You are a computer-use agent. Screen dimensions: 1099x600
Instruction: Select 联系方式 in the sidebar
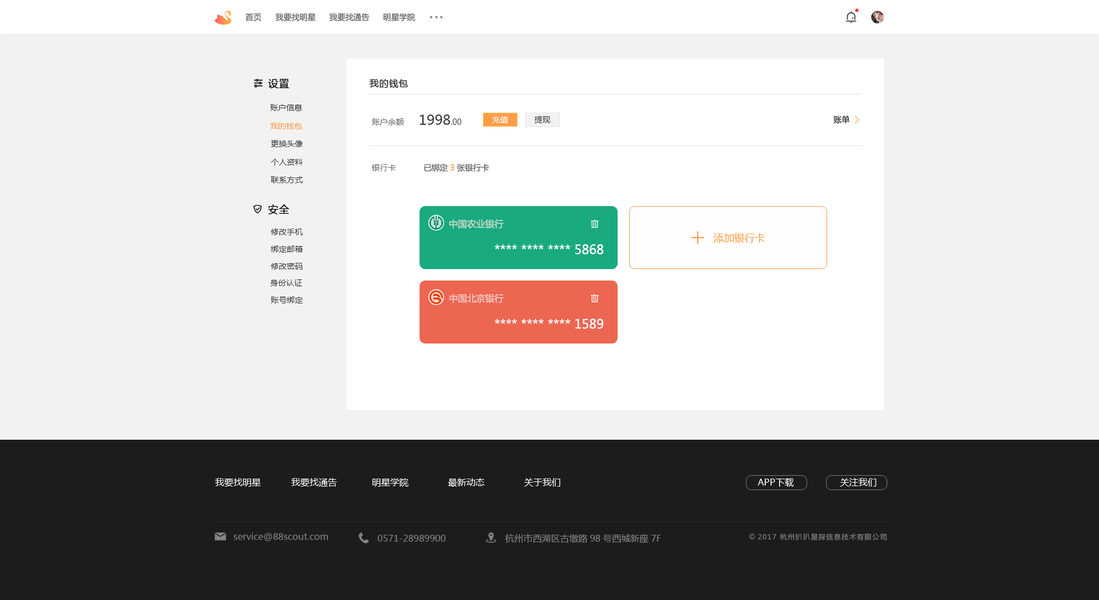(287, 180)
